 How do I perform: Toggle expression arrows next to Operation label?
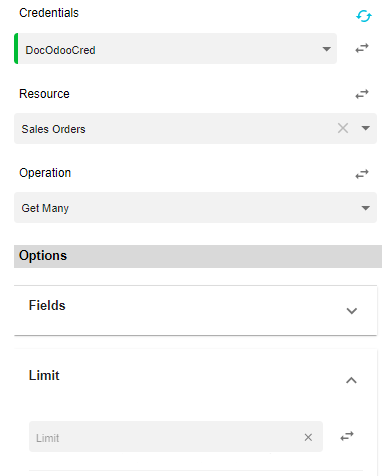[362, 174]
